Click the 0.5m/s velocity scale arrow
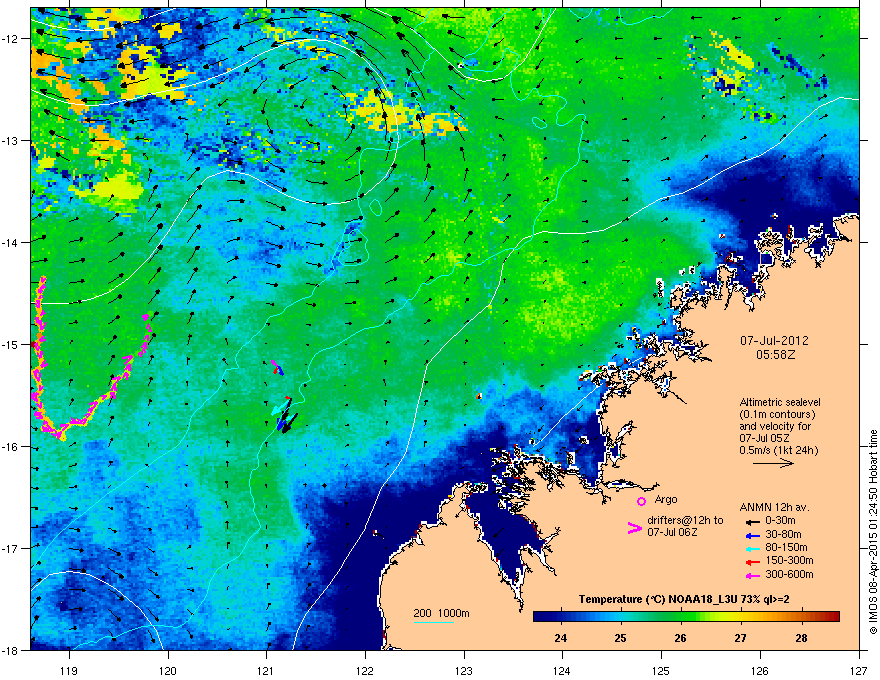880x680 pixels. click(773, 463)
